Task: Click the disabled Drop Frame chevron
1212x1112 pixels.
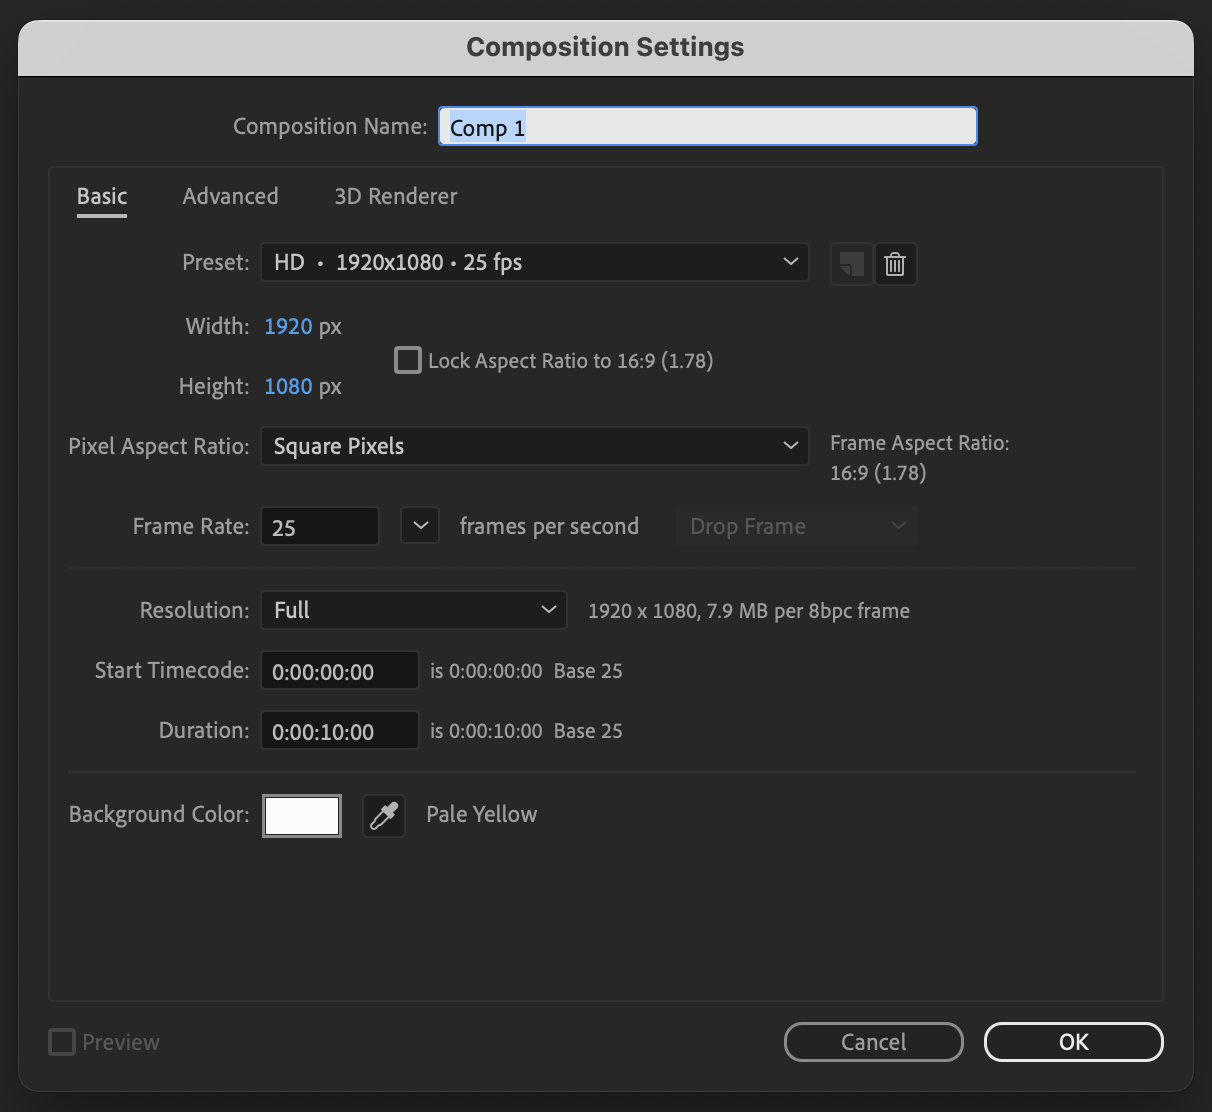Action: 899,525
